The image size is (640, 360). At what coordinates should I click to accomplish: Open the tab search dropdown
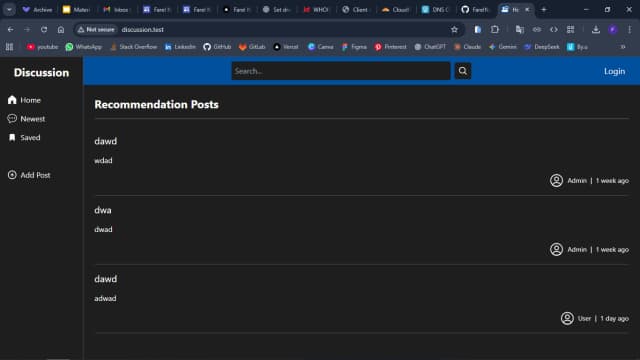[9, 9]
